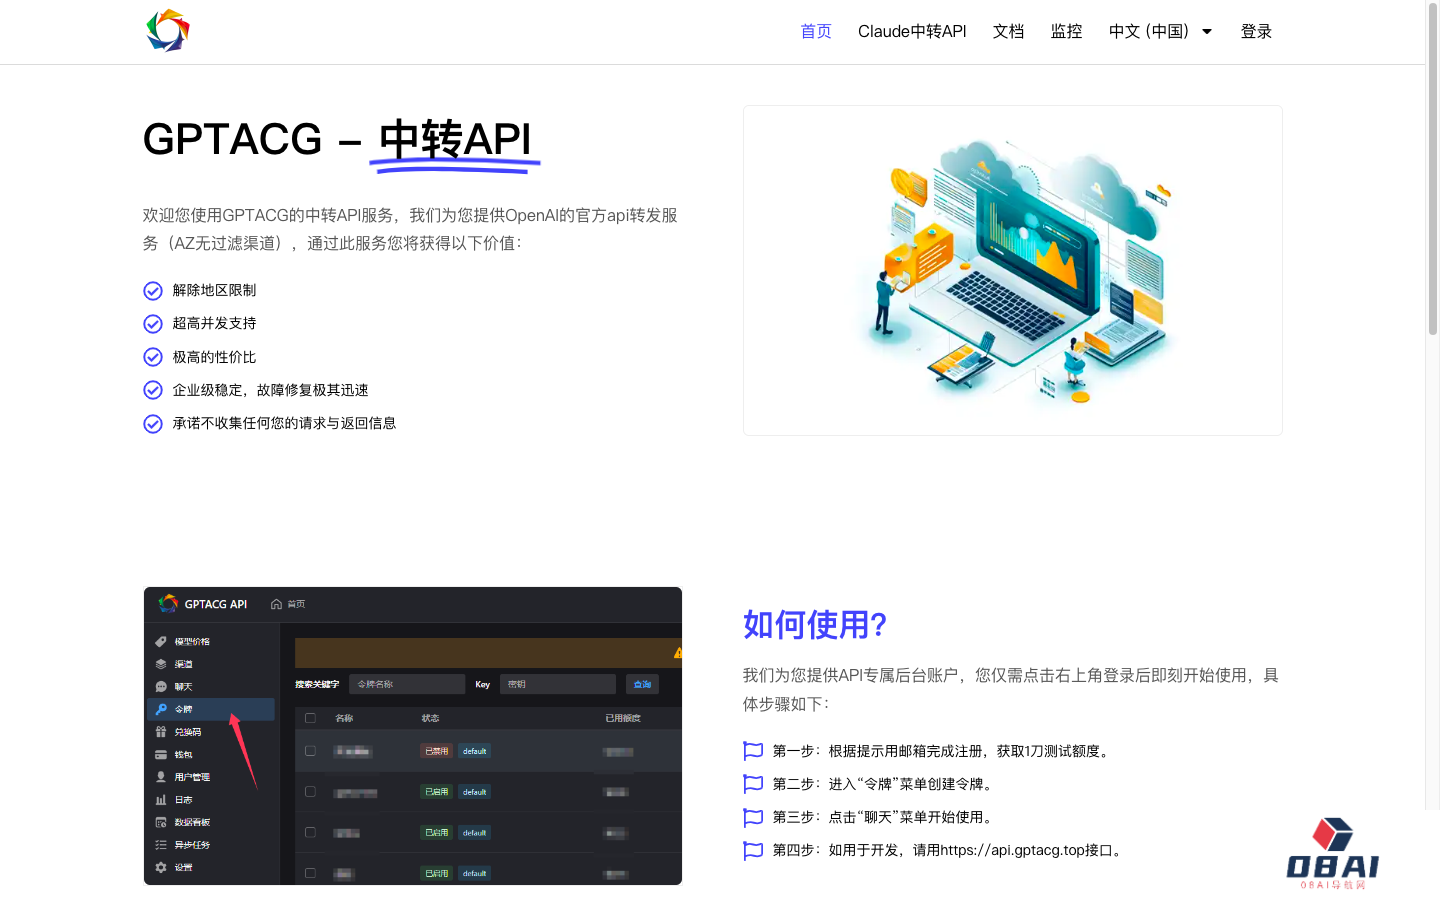Click the paragraph starting 我们为您提供API专属后台账户
The width and height of the screenshot is (1440, 900).
(1011, 689)
